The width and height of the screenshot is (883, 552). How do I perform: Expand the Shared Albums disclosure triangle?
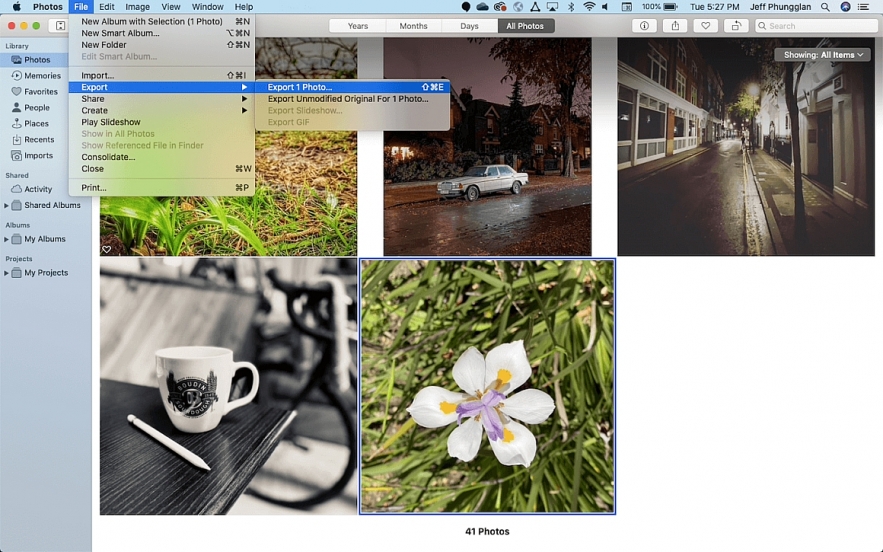(7, 206)
